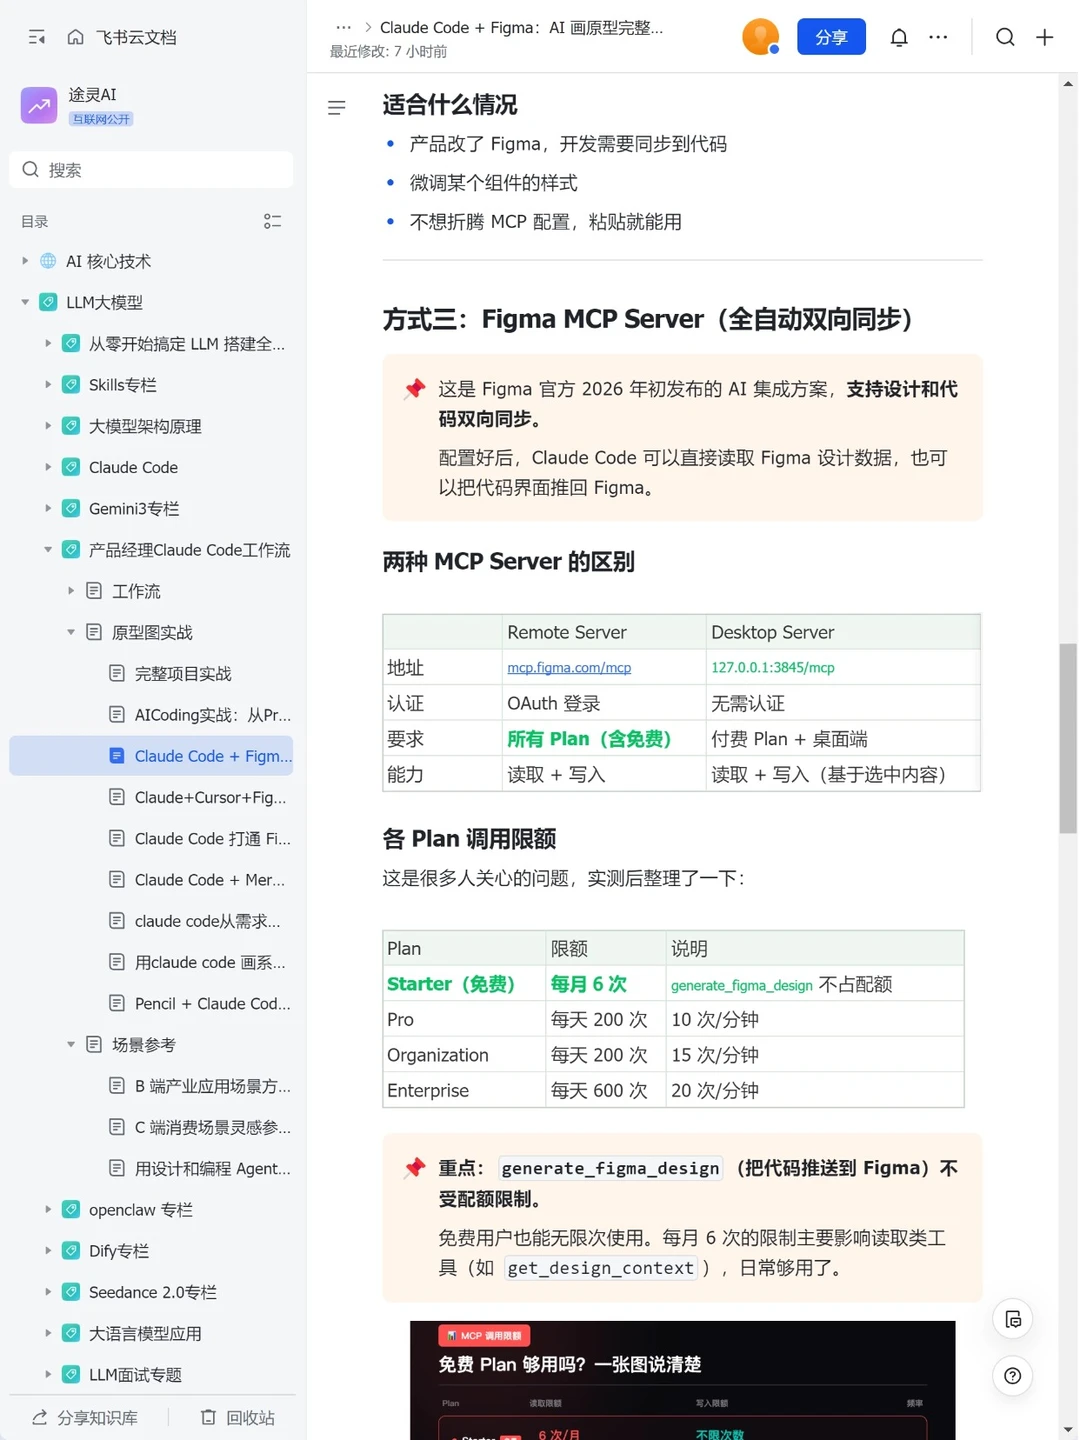Image resolution: width=1080 pixels, height=1440 pixels.
Task: Open the search magnifier in the top bar
Action: [x=1005, y=37]
